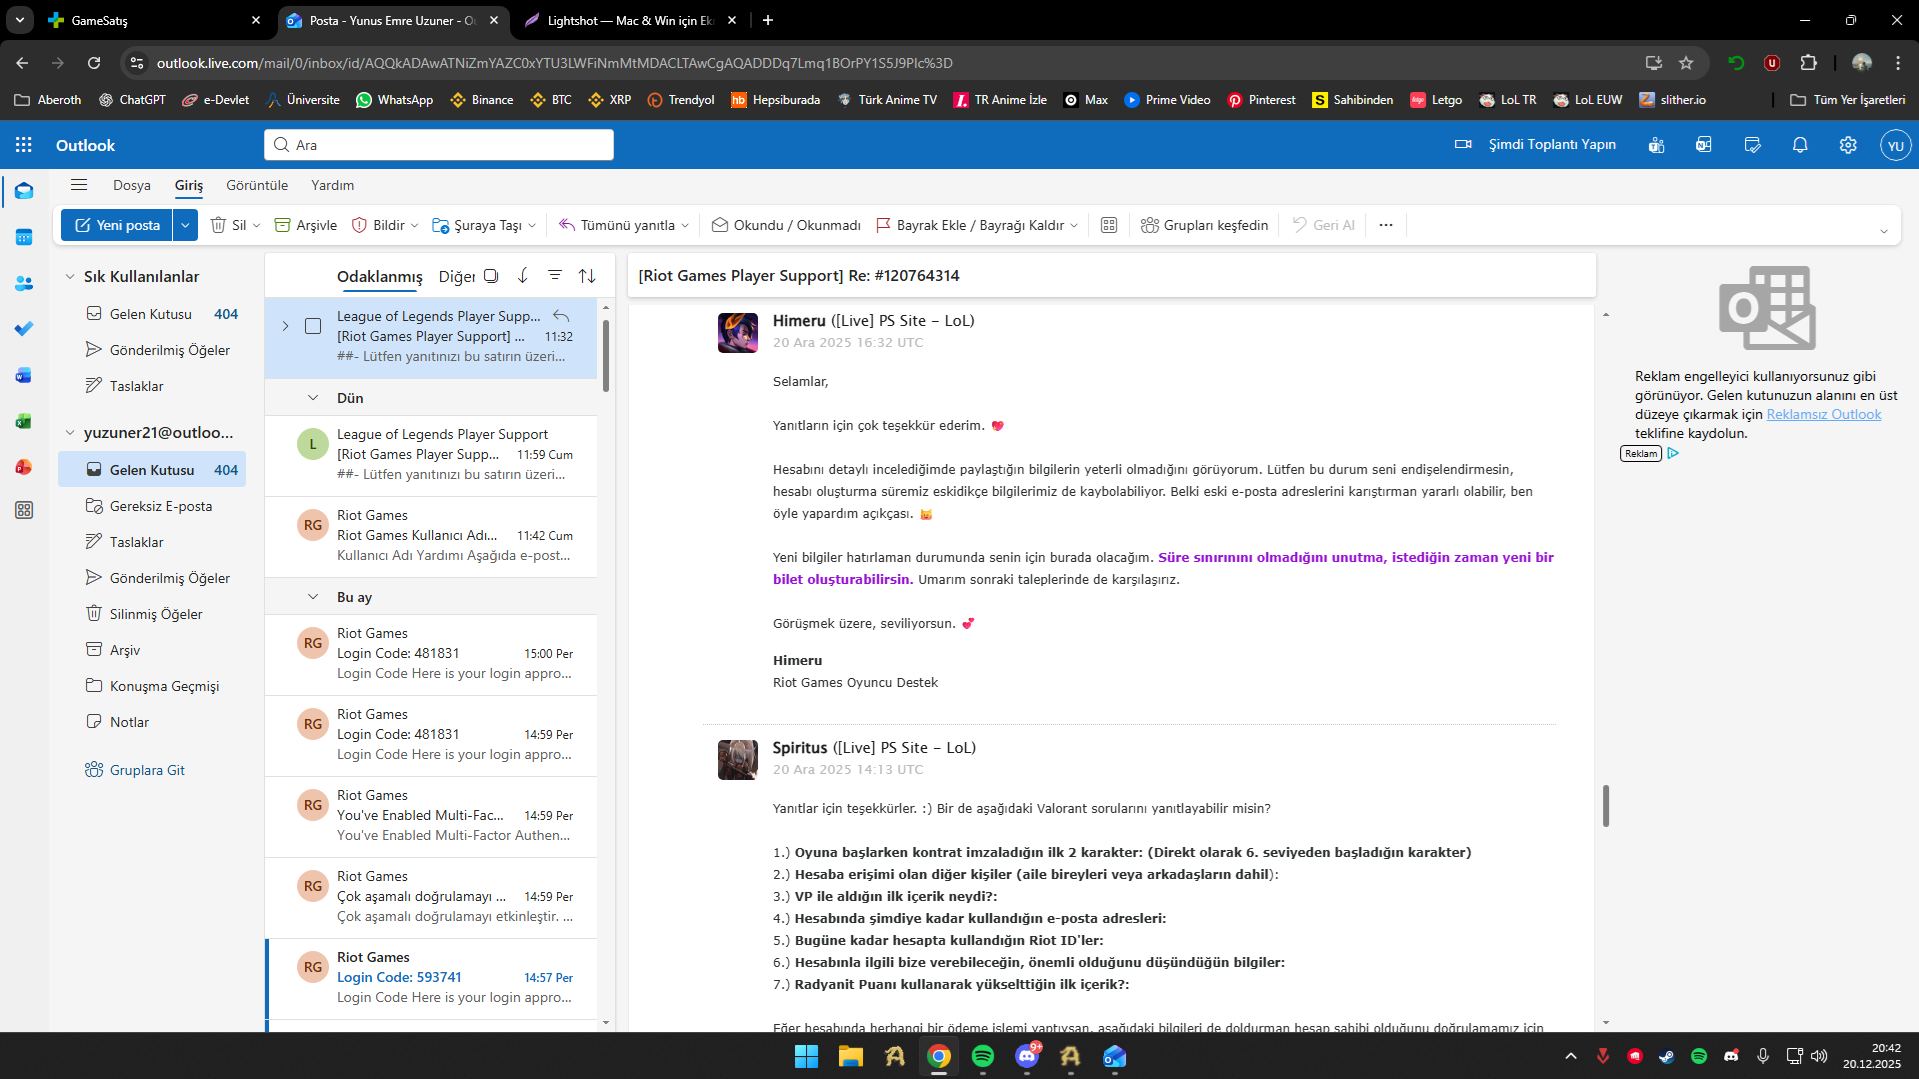Switch to the Odaklanmış inbox tab
The image size is (1919, 1079).
point(380,277)
